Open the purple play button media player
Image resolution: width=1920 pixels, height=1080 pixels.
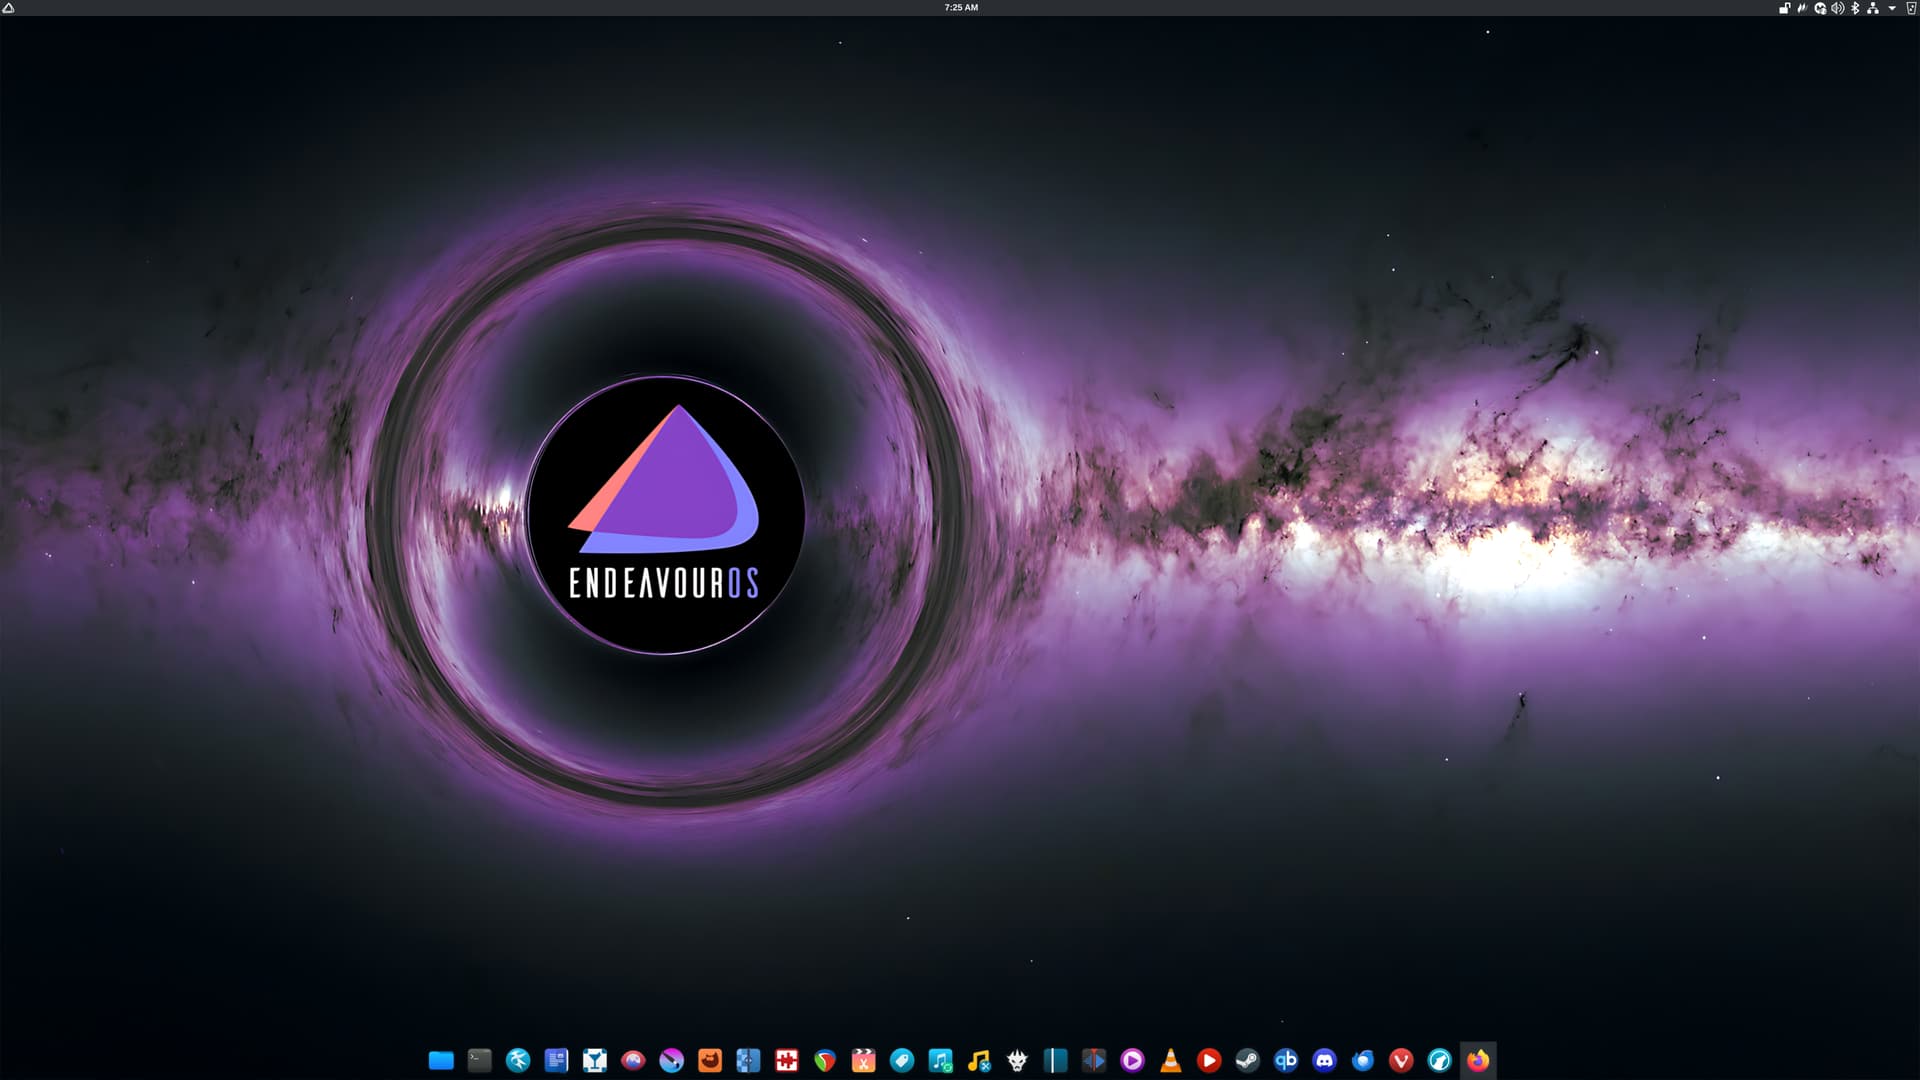[x=1132, y=1060]
